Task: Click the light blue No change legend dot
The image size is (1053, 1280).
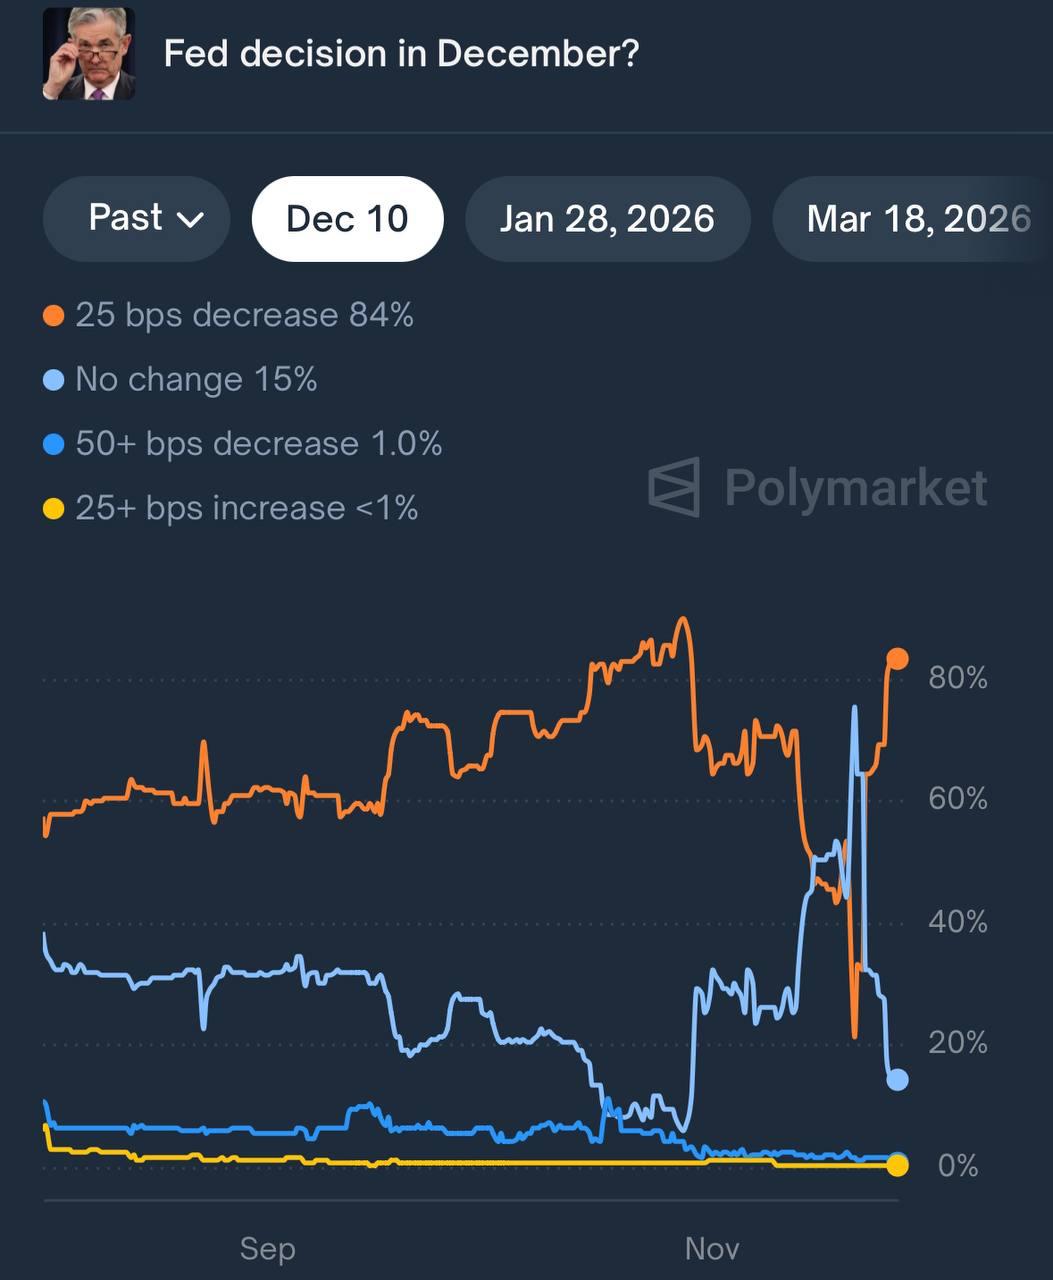Action: (x=55, y=379)
